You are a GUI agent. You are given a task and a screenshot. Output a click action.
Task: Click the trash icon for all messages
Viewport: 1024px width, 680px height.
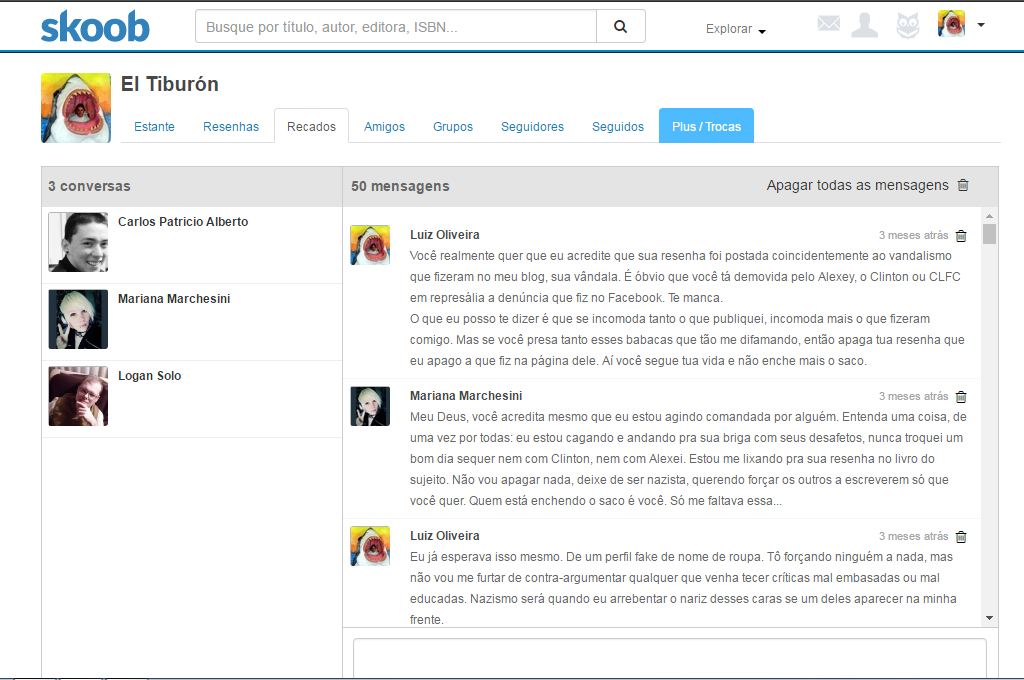tap(963, 186)
